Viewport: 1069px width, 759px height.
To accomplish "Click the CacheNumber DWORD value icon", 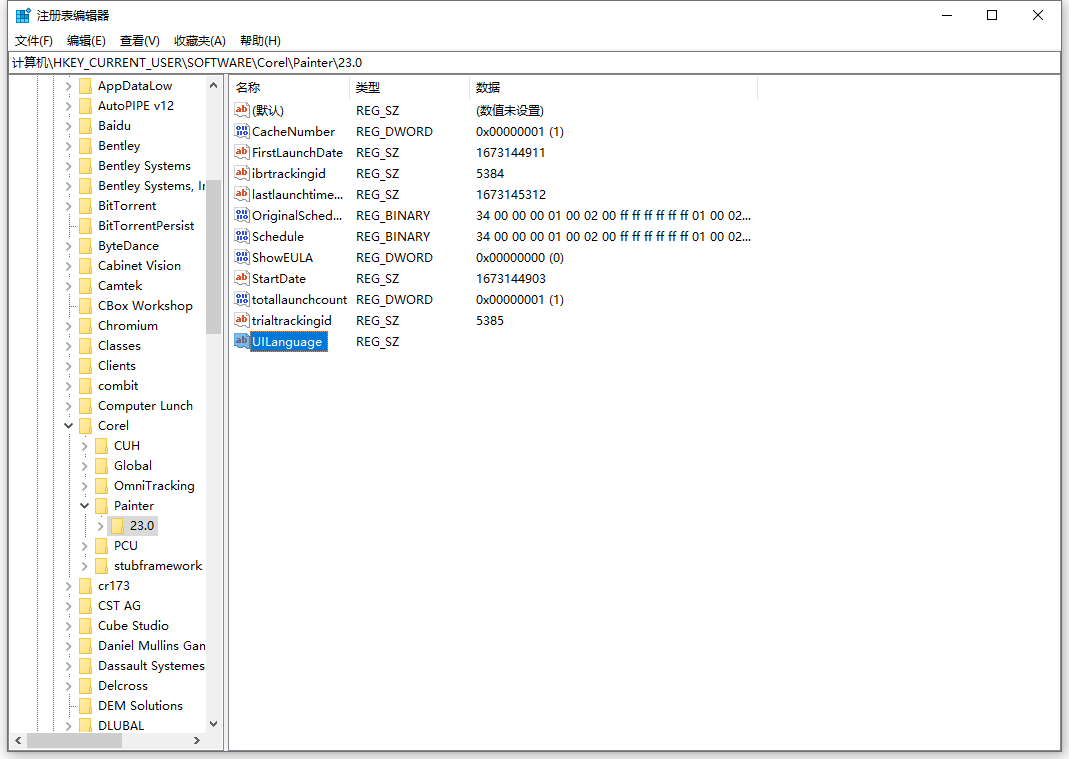I will click(x=241, y=131).
